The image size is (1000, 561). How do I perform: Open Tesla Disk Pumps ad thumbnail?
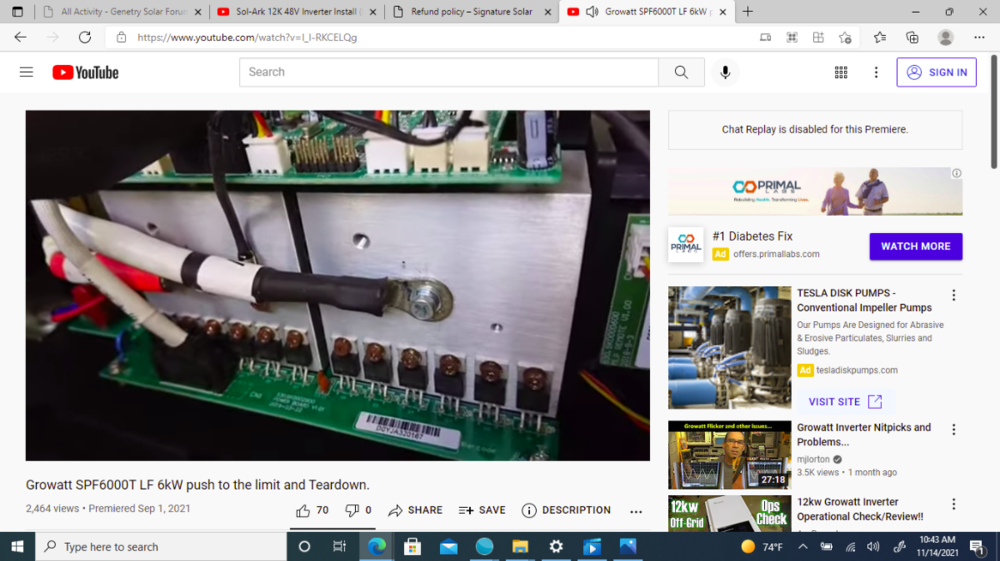pos(730,347)
